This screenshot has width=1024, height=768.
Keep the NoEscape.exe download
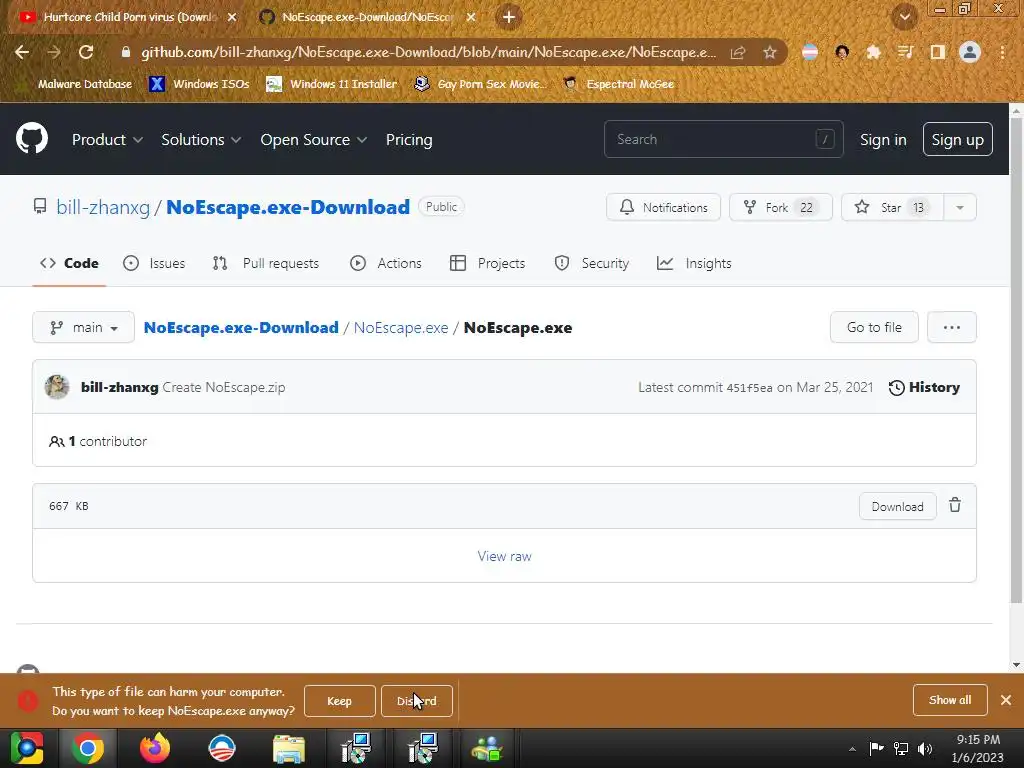[x=340, y=701]
